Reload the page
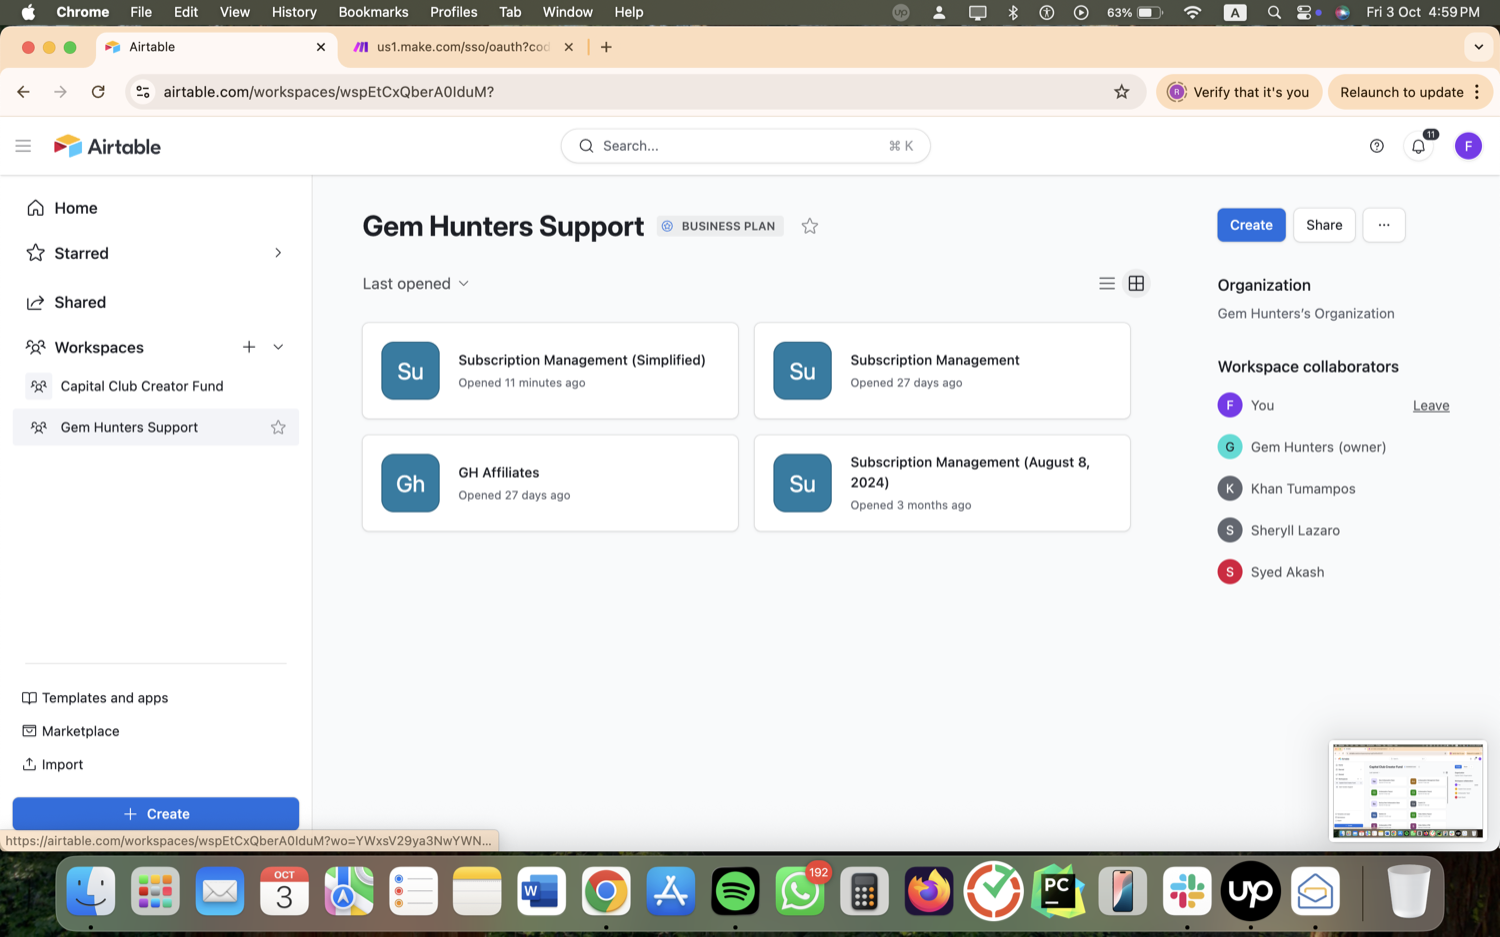Viewport: 1500px width, 937px height. 98,92
